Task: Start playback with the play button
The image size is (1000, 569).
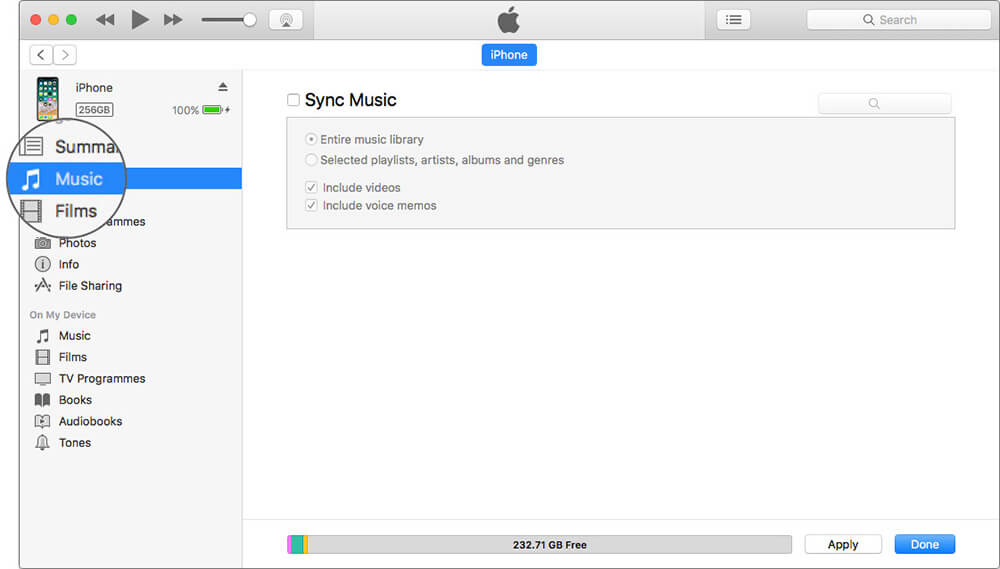Action: point(140,20)
